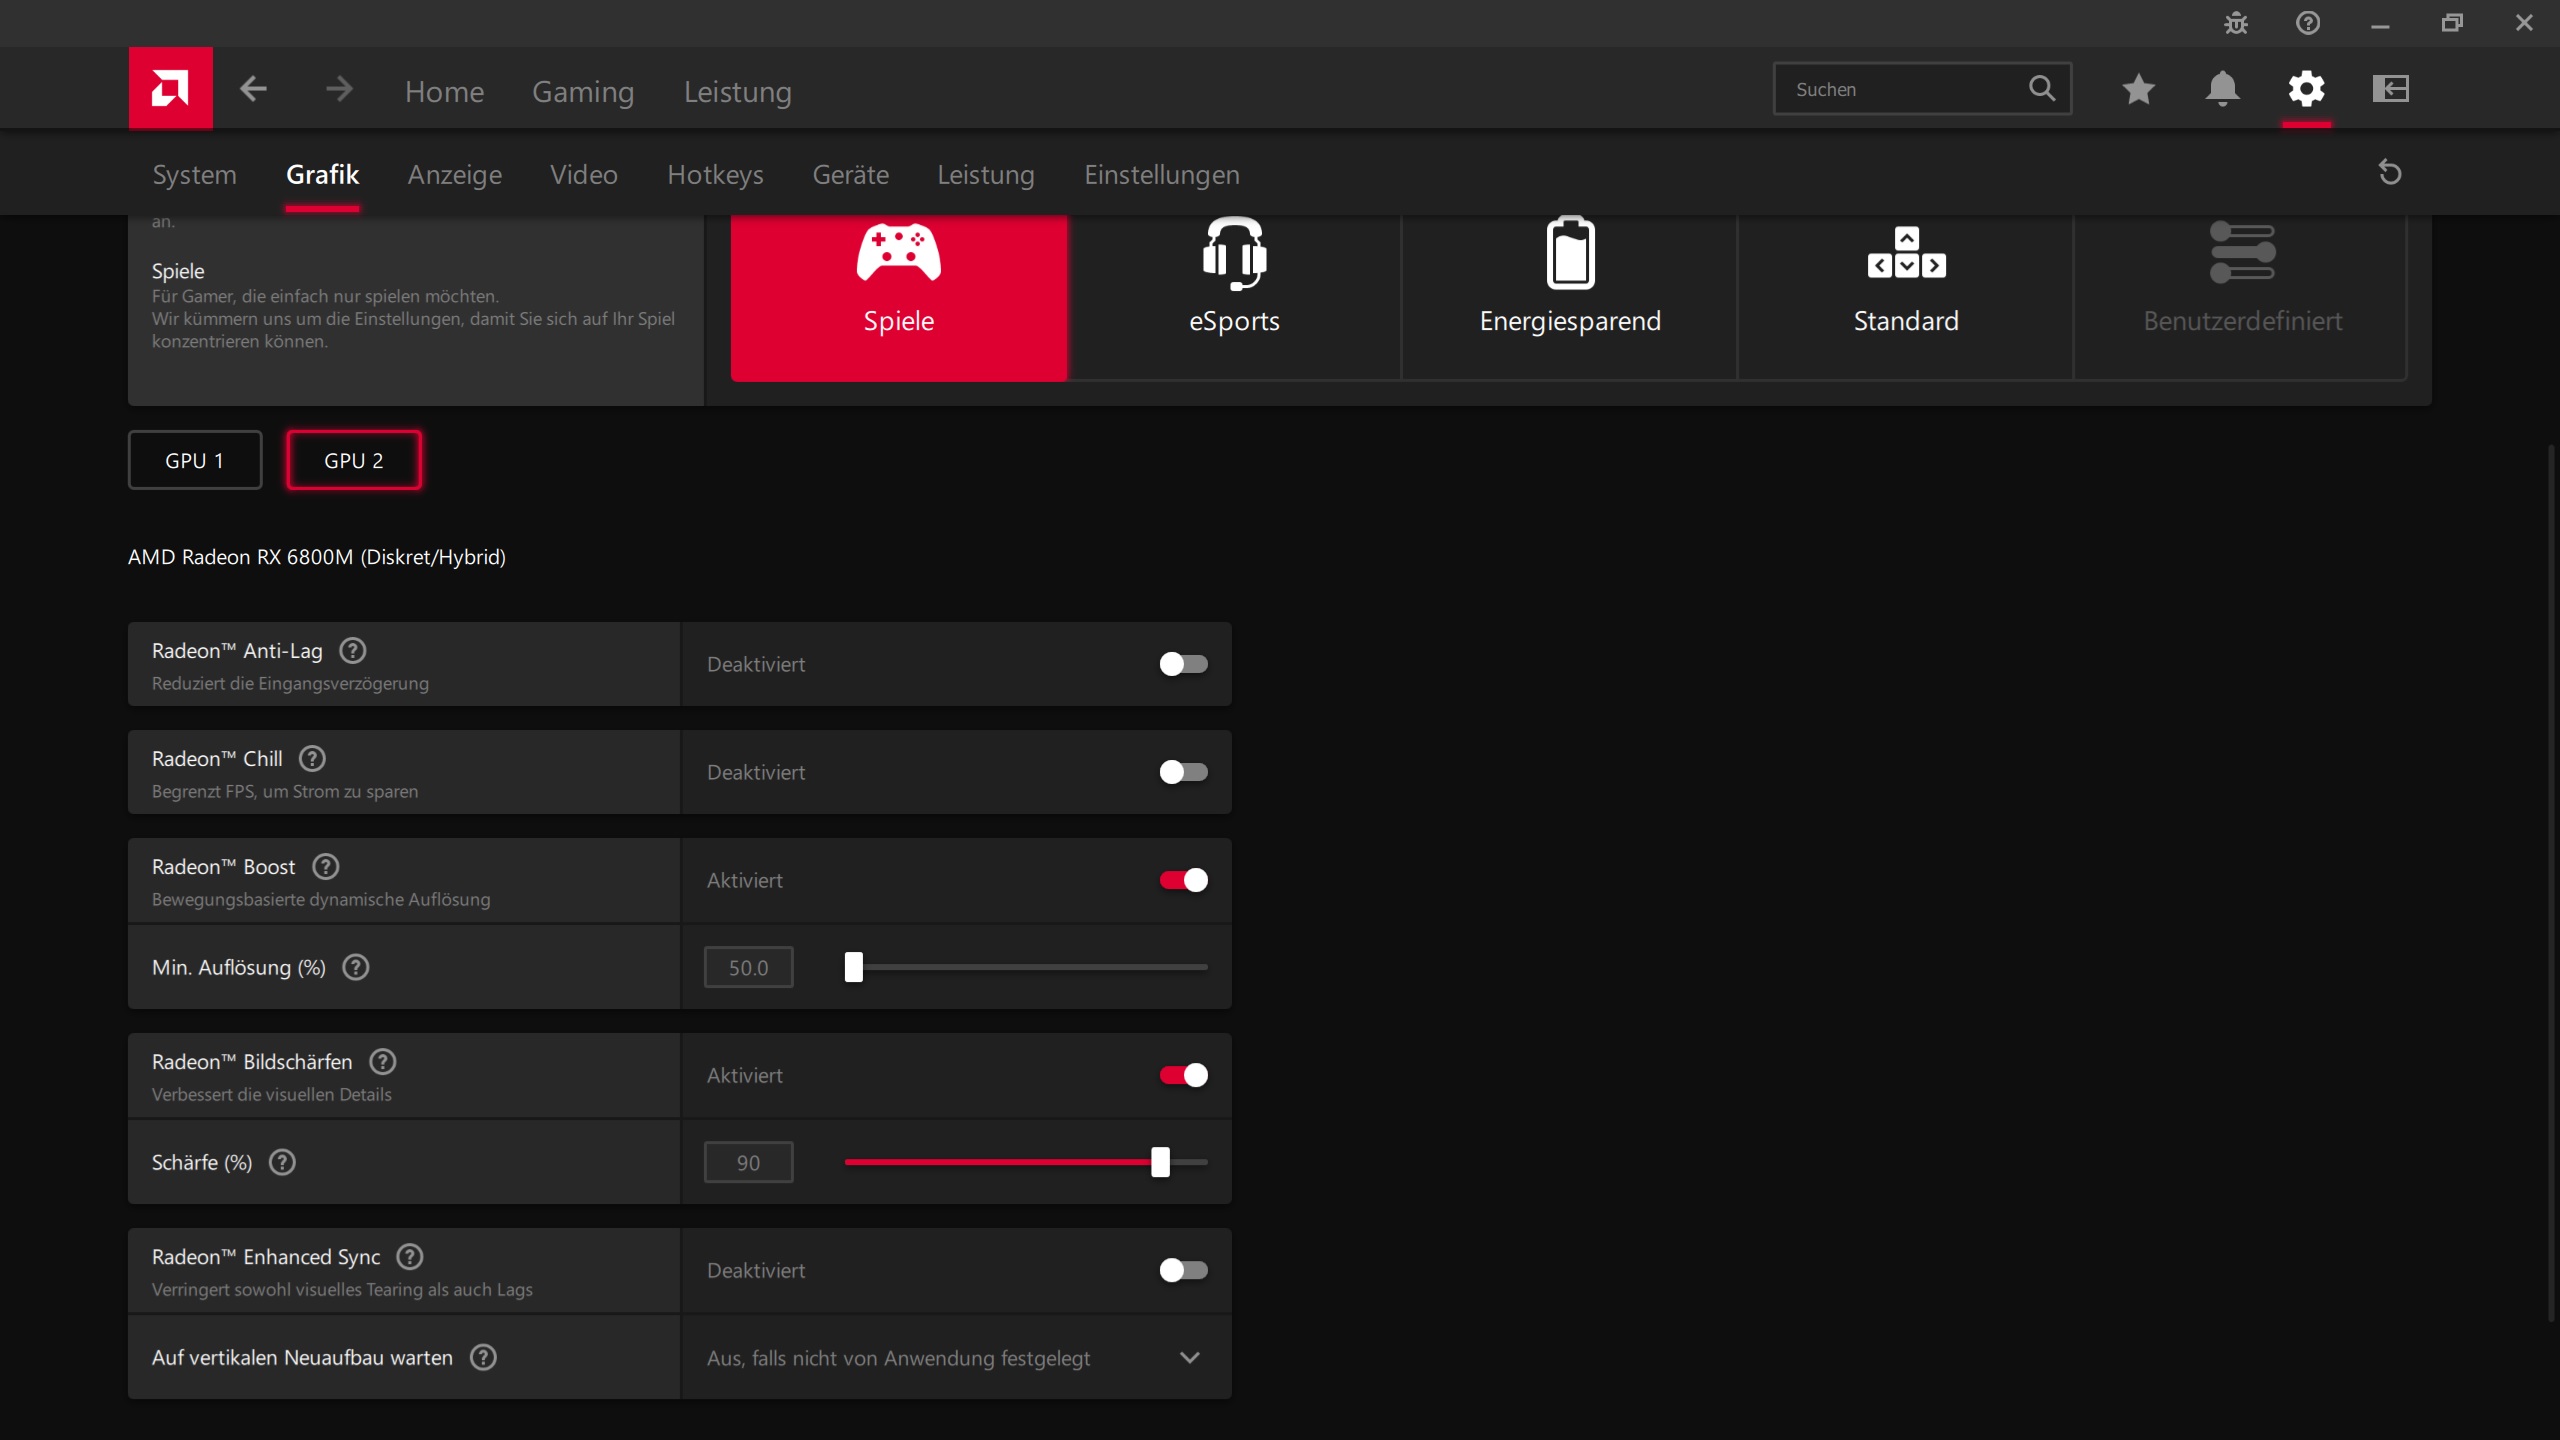Select the eSports headset profile
The height and width of the screenshot is (1440, 2560).
click(x=1234, y=280)
